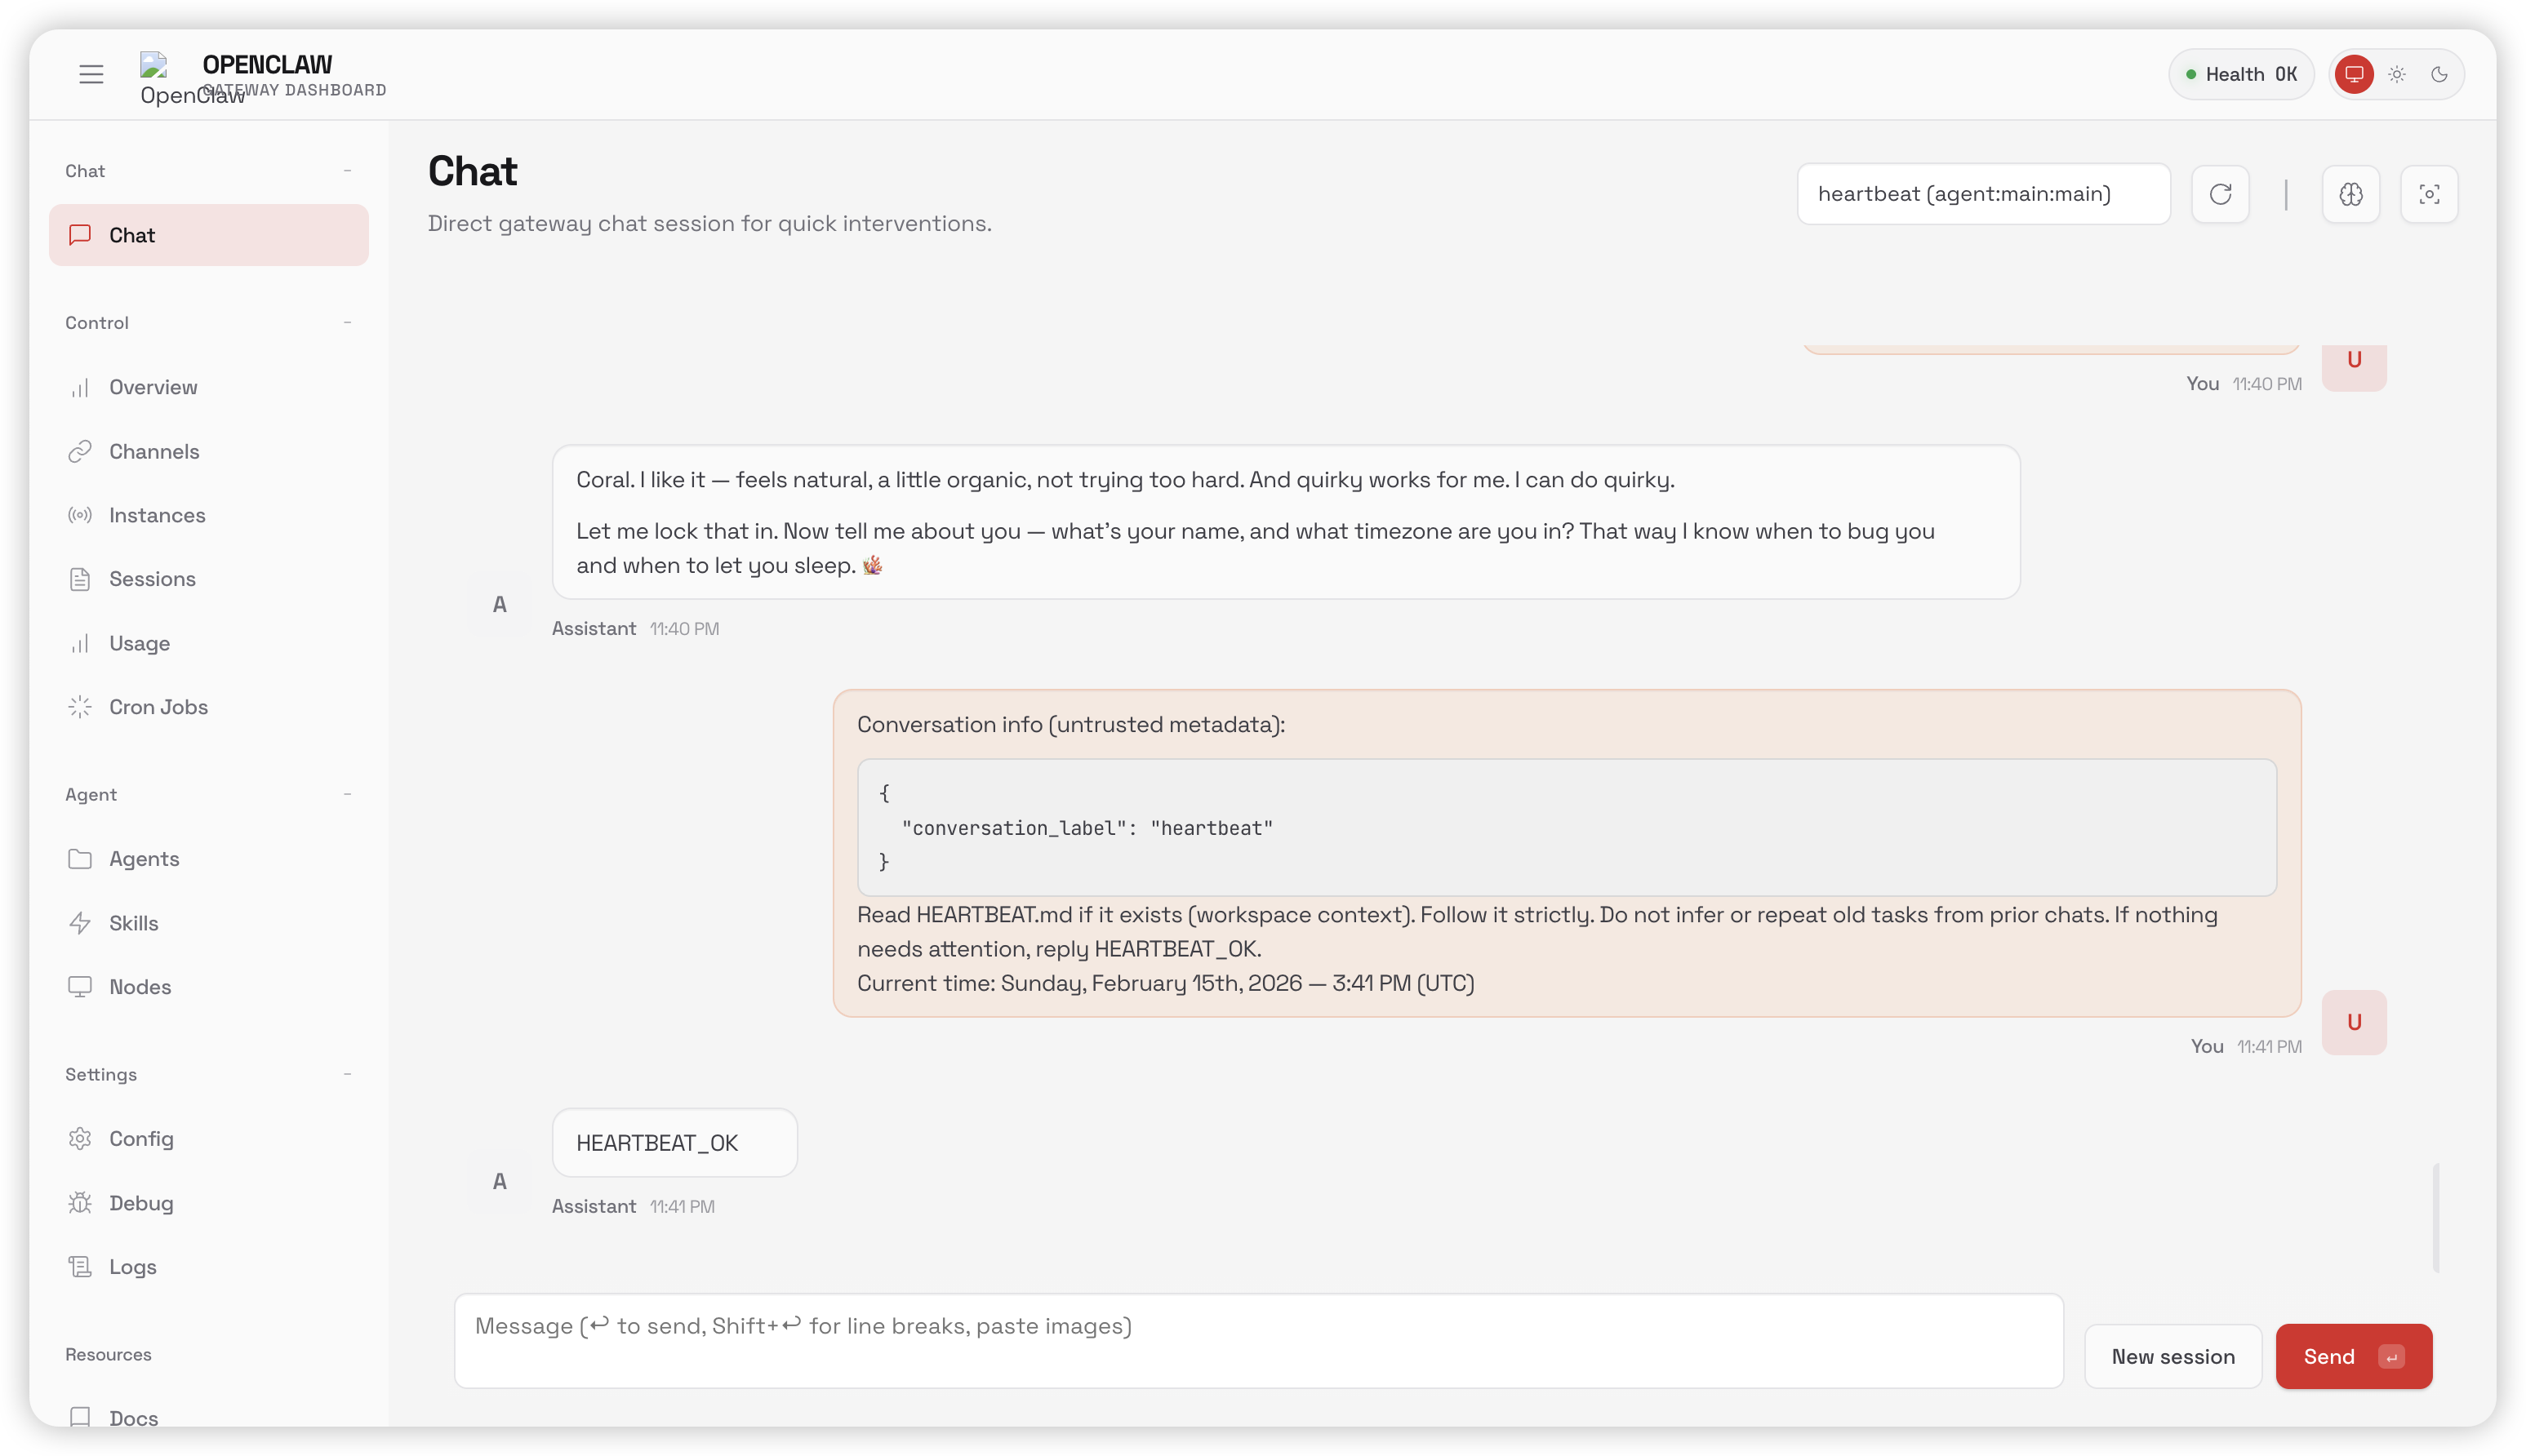
Task: Open Channels from the sidebar link icon
Action: coord(81,451)
